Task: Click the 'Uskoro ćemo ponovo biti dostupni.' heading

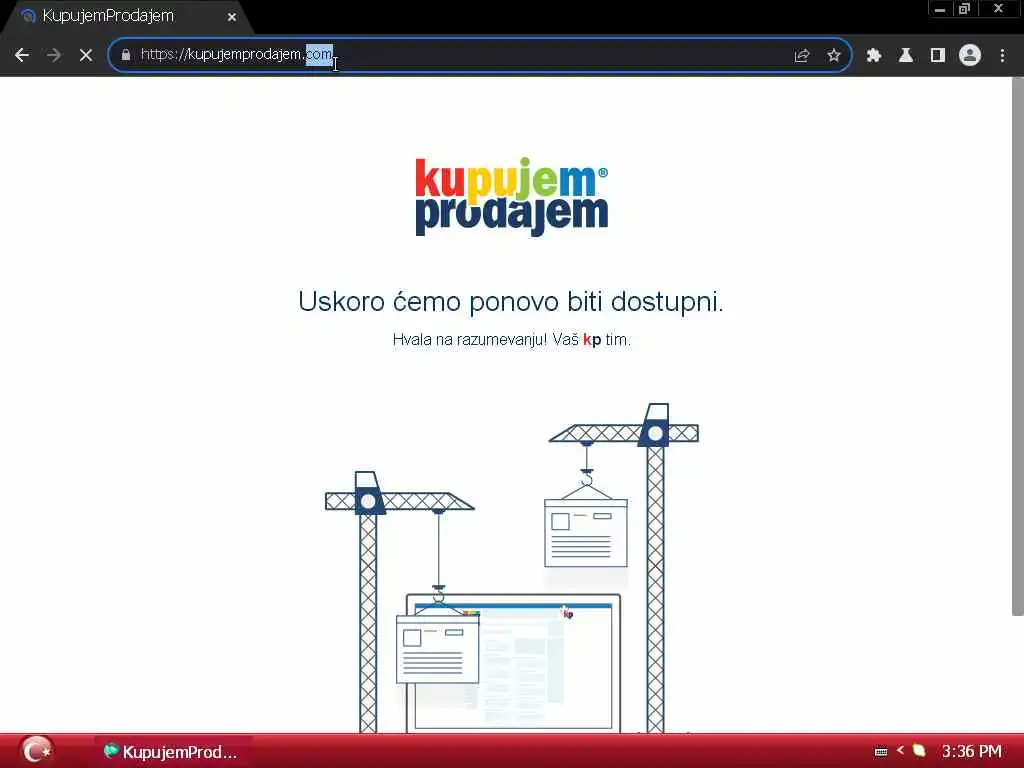Action: click(511, 302)
